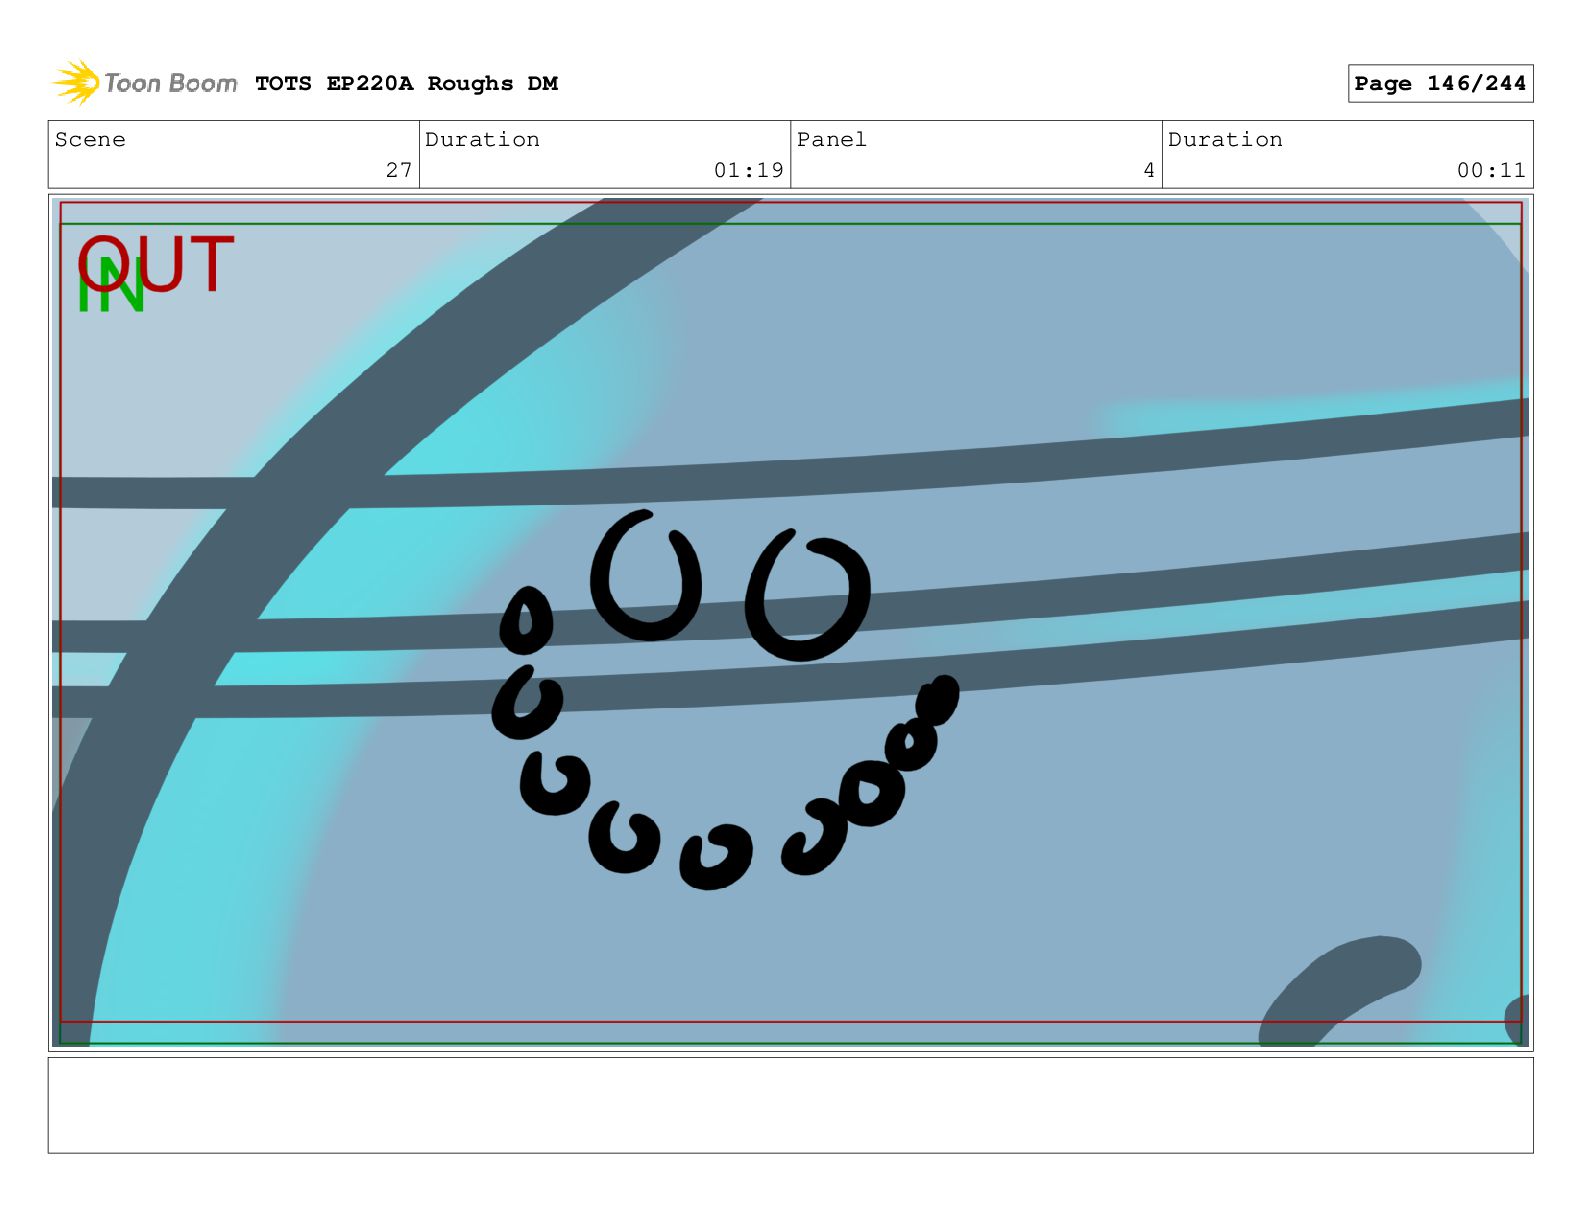Click the Toon Boom logo
1582x1225 pixels.
(145, 83)
